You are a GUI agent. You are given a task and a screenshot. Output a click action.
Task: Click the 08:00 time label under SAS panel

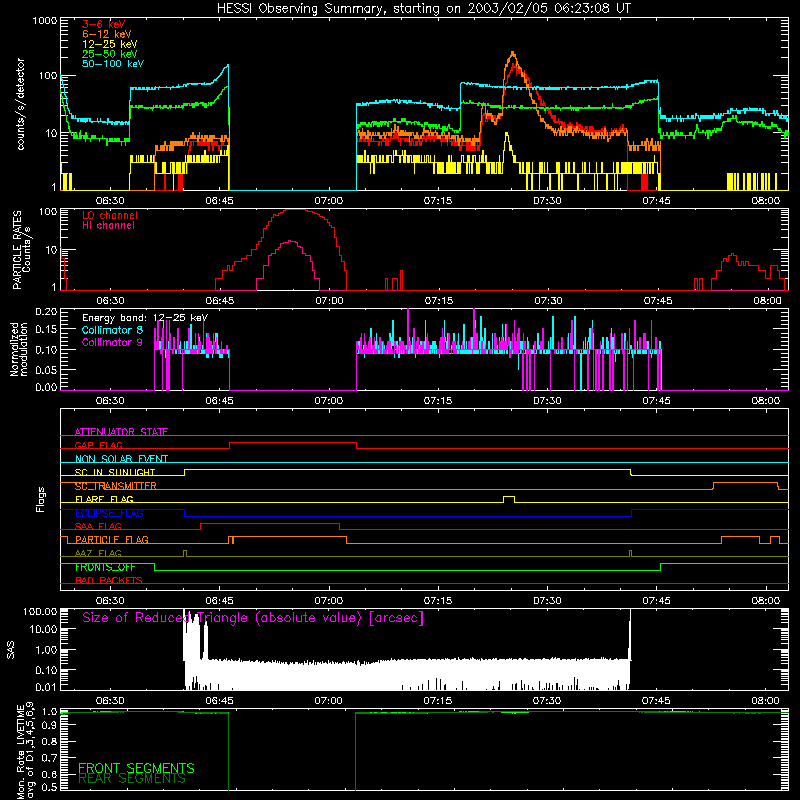[x=765, y=701]
